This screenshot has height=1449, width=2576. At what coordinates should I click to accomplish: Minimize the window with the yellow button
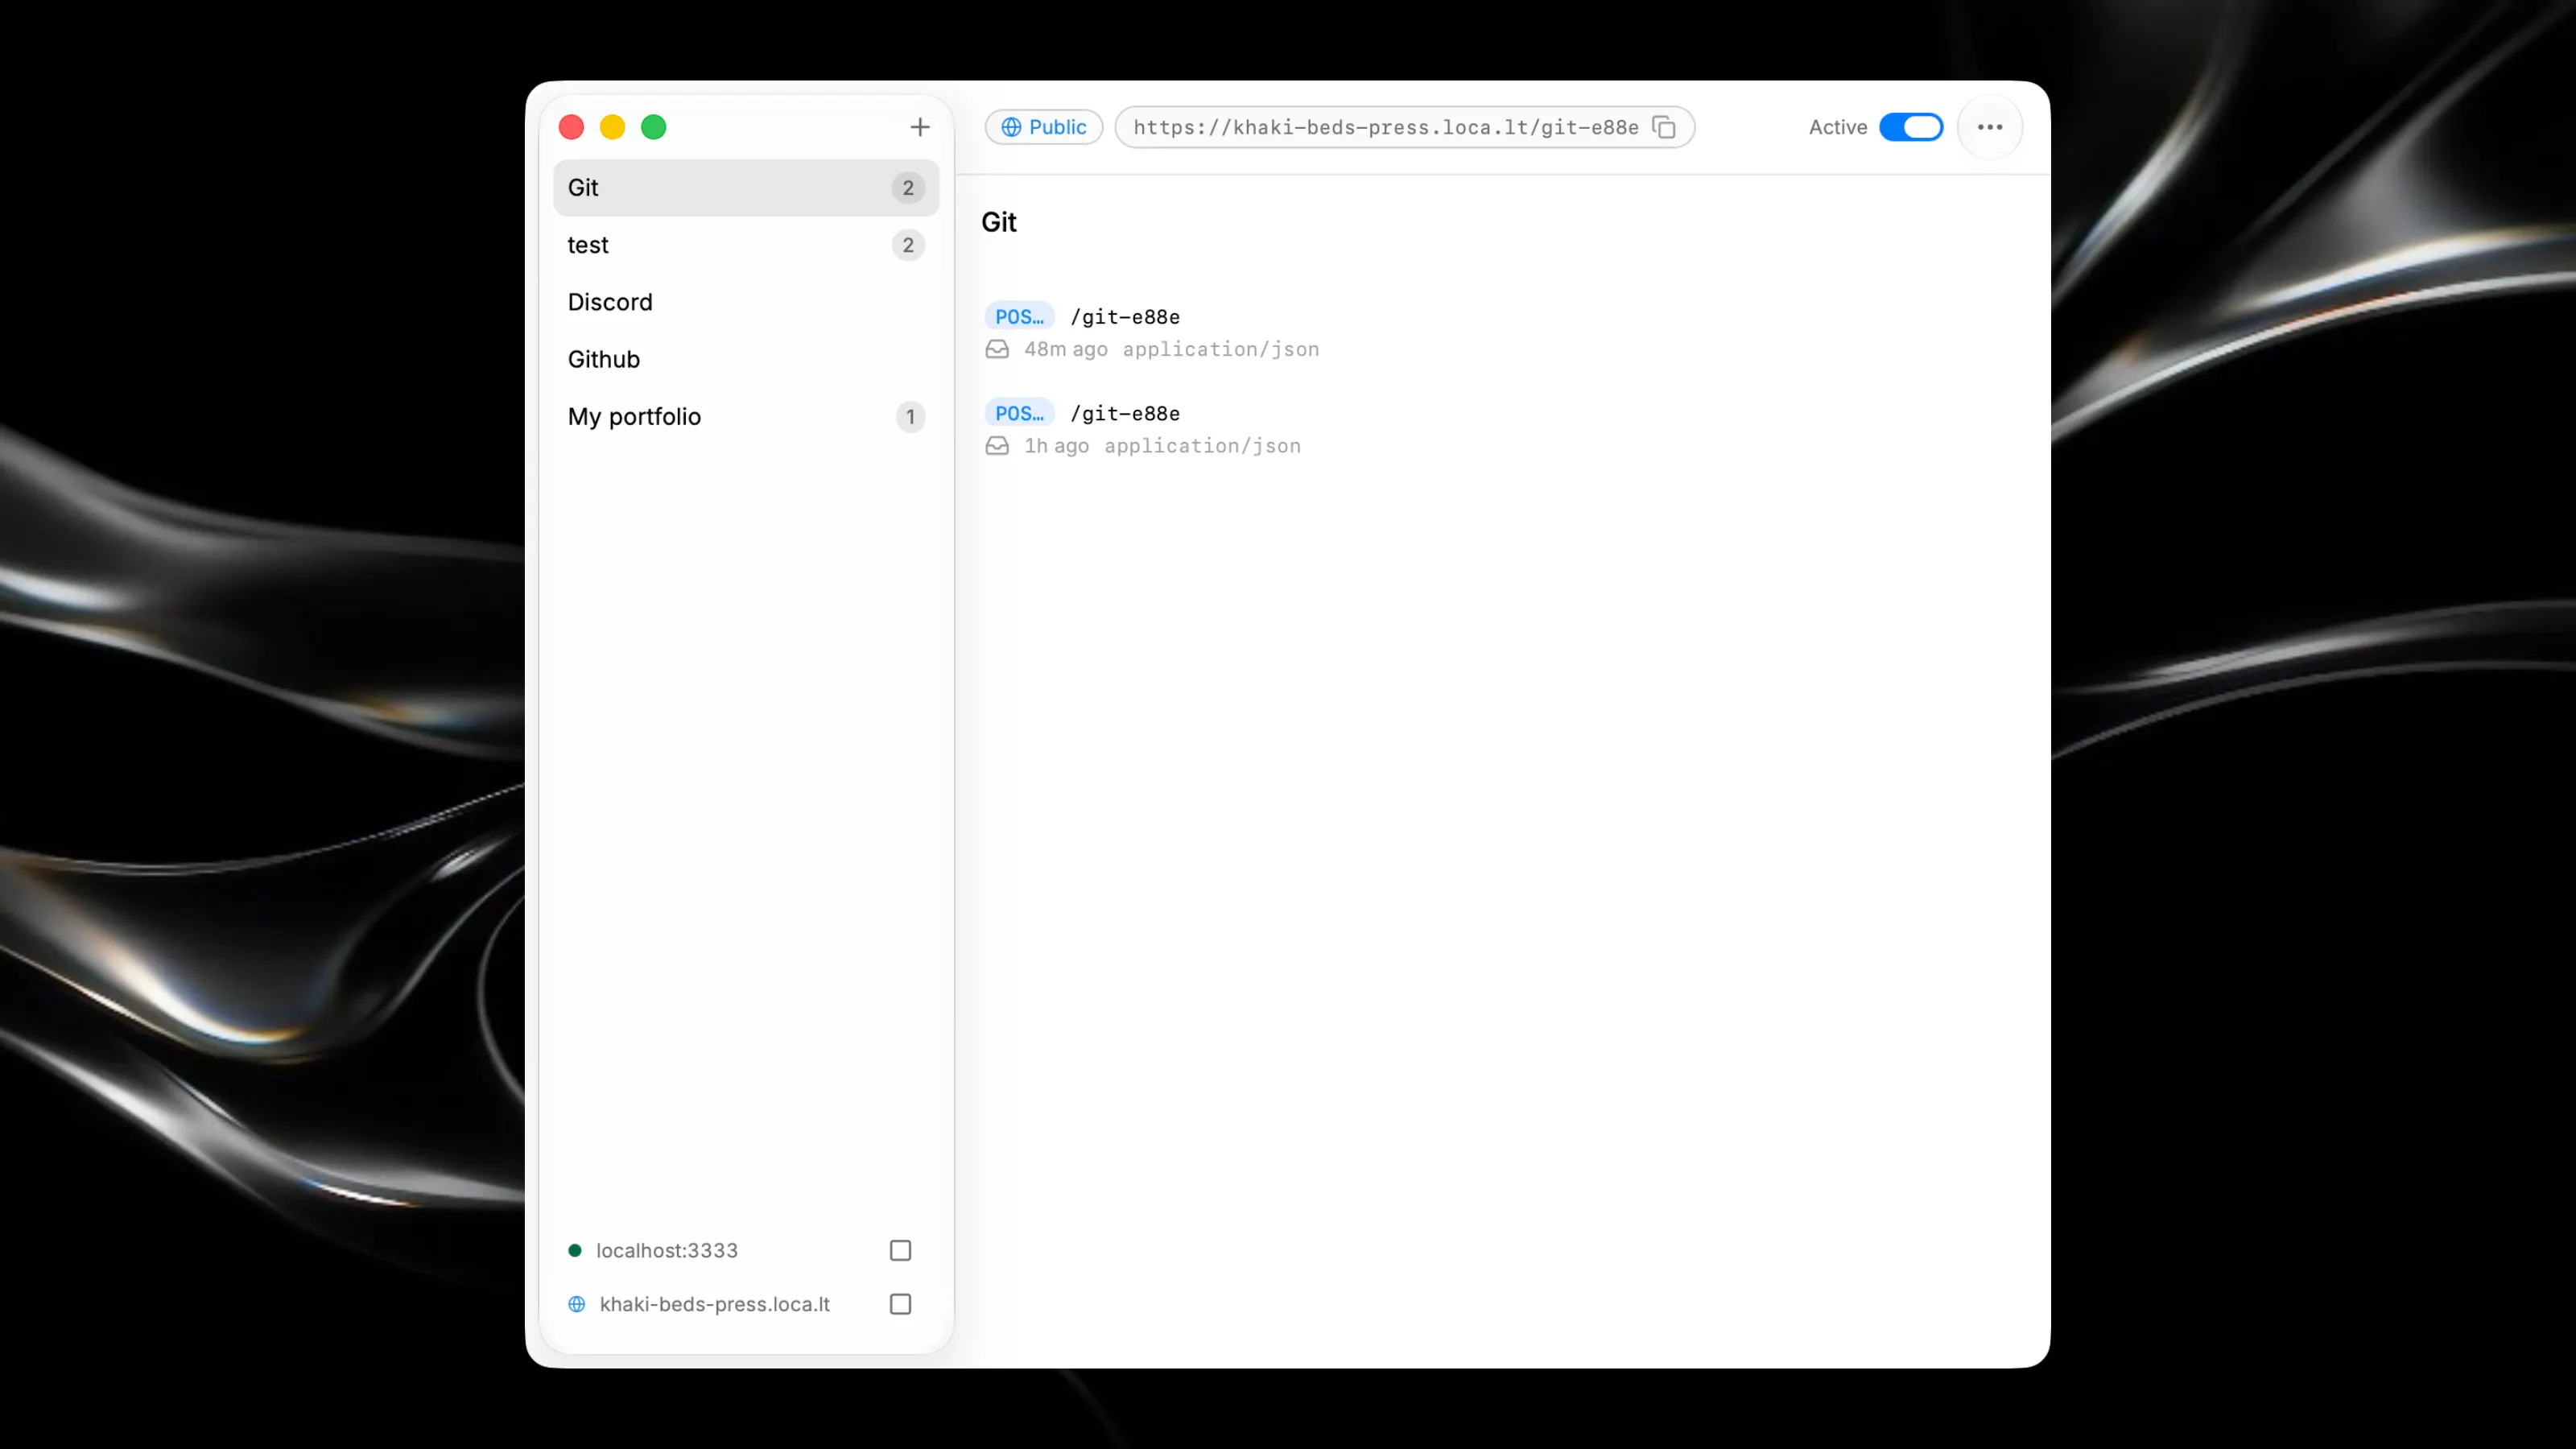click(612, 127)
